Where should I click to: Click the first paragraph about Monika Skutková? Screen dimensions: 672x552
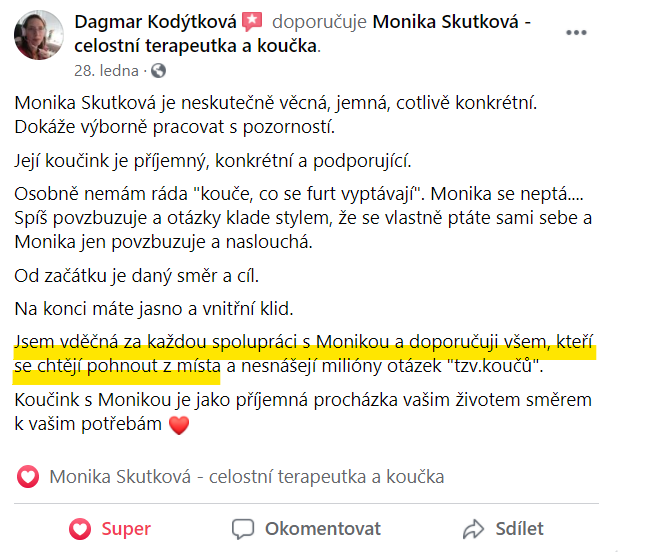(x=276, y=115)
